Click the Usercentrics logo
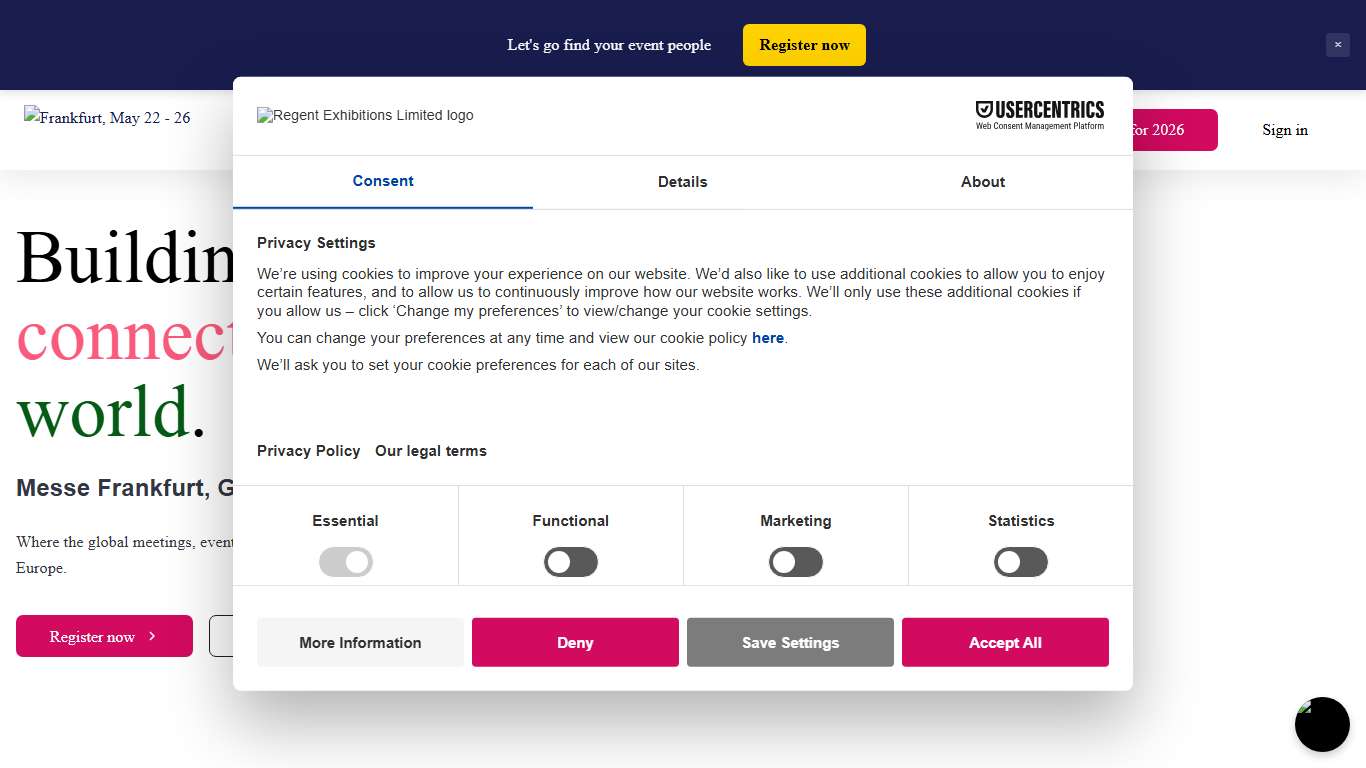Screen dimensions: 1366x768 pos(1040,115)
